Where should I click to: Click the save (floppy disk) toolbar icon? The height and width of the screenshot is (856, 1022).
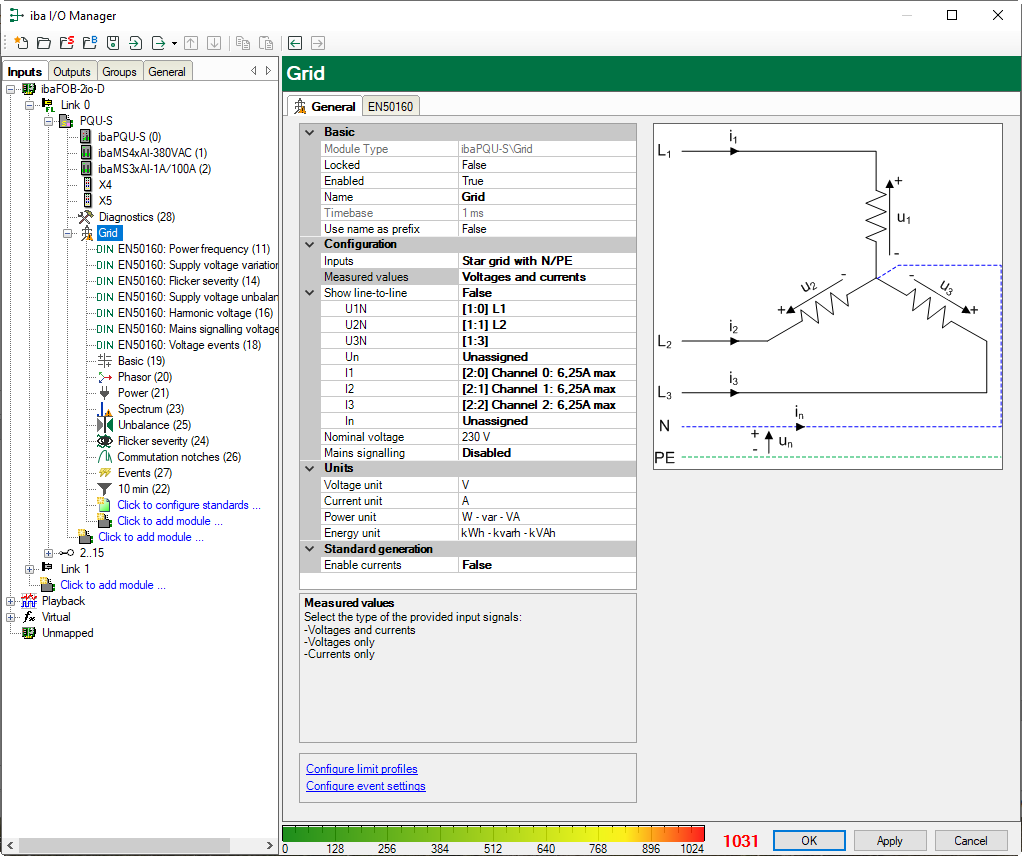tap(113, 43)
